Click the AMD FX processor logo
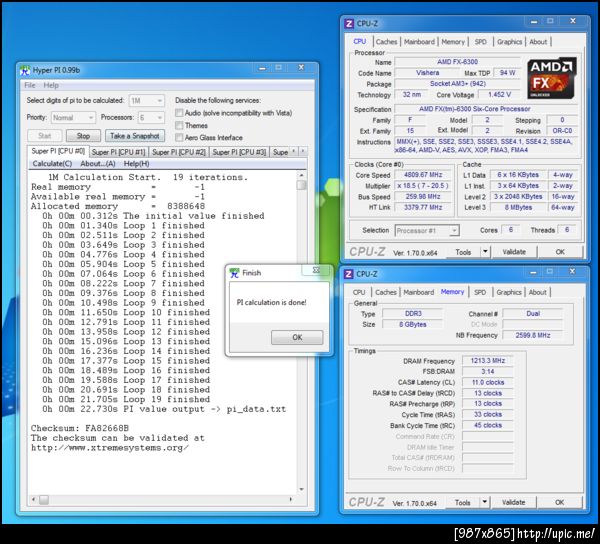 pyautogui.click(x=551, y=78)
